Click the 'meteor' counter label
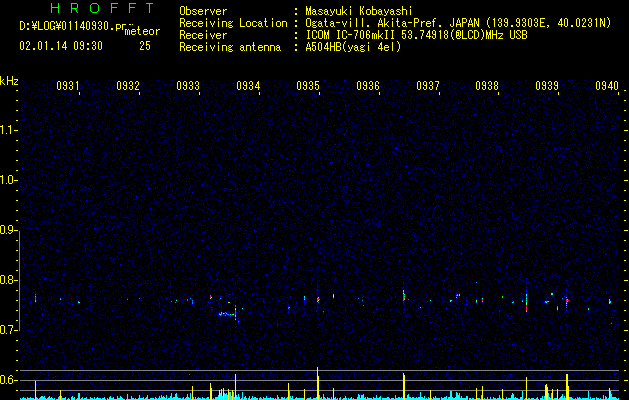This screenshot has width=629, height=400. (x=142, y=31)
